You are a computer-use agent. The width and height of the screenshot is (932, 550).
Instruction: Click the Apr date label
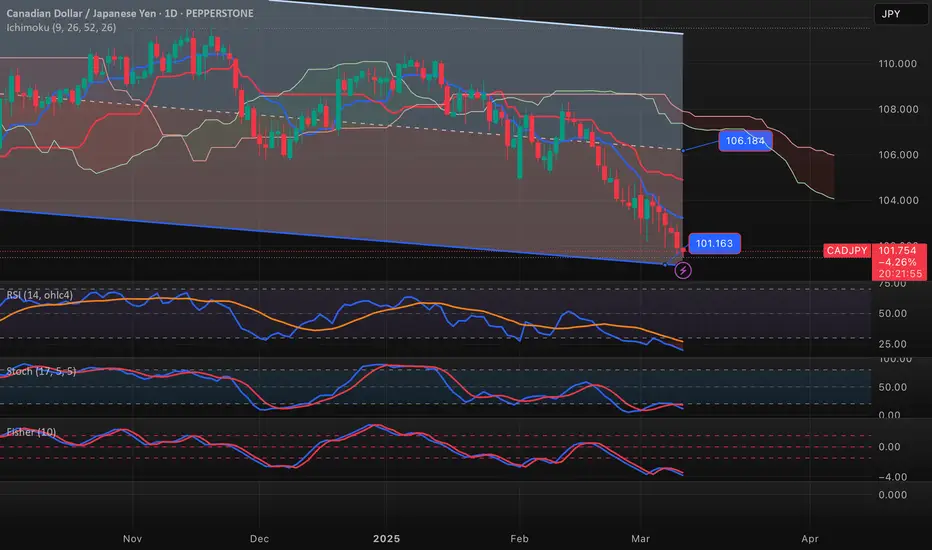(x=810, y=539)
